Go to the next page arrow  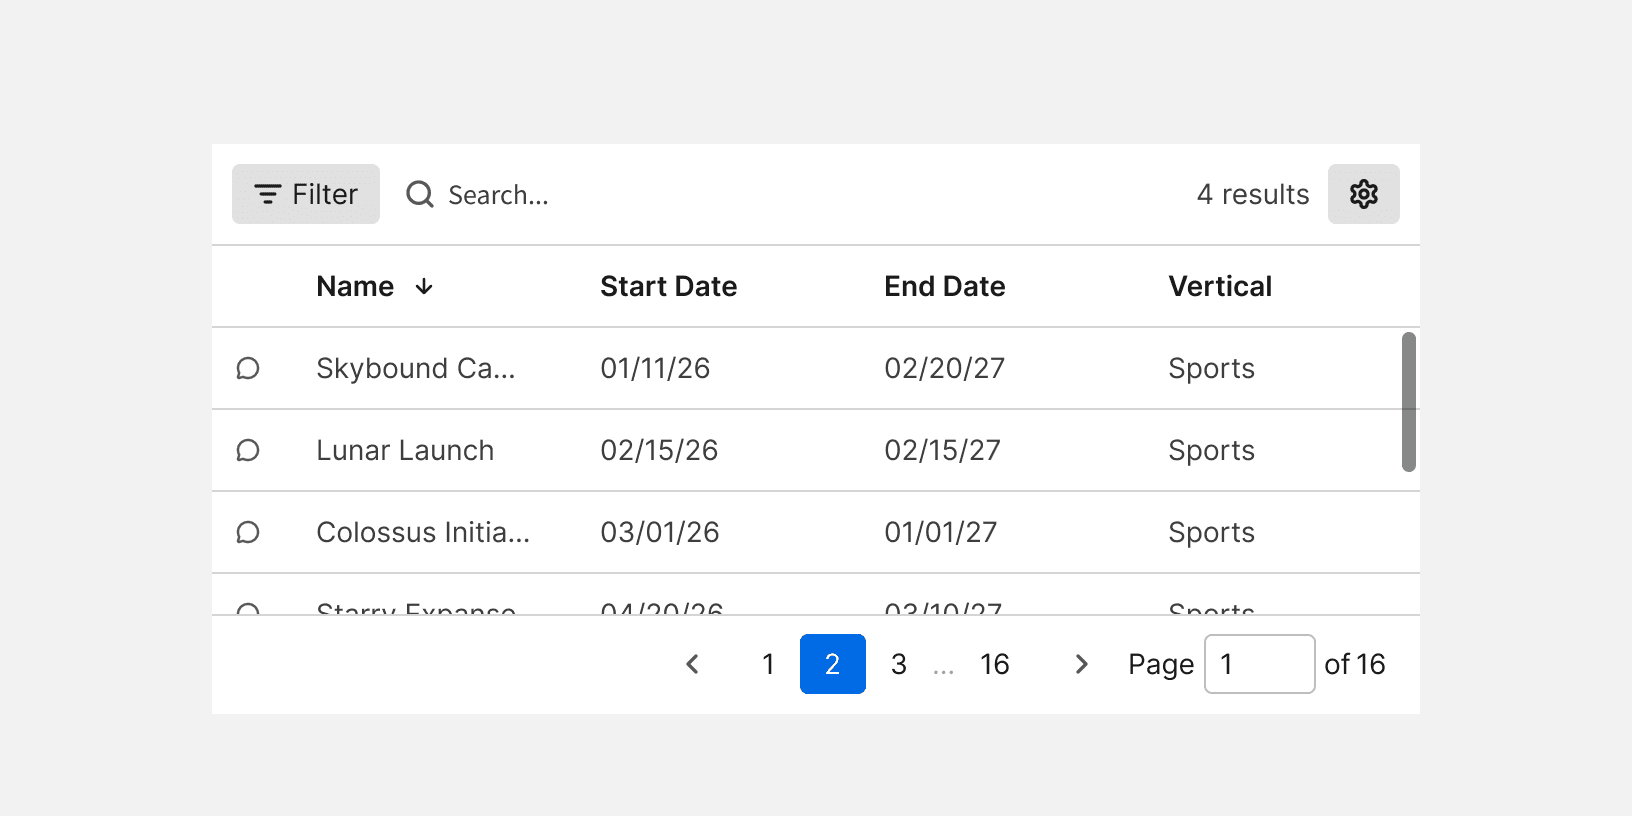tap(1081, 664)
